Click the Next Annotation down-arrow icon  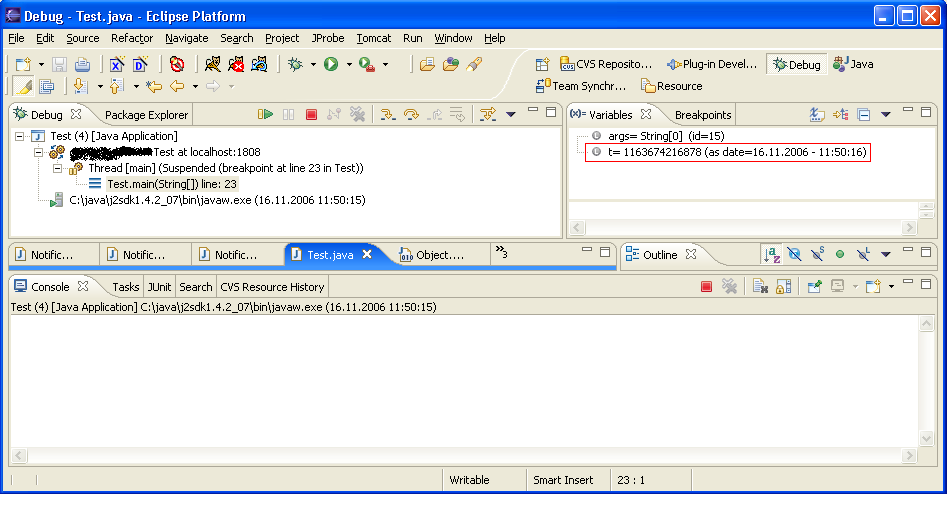tap(80, 86)
